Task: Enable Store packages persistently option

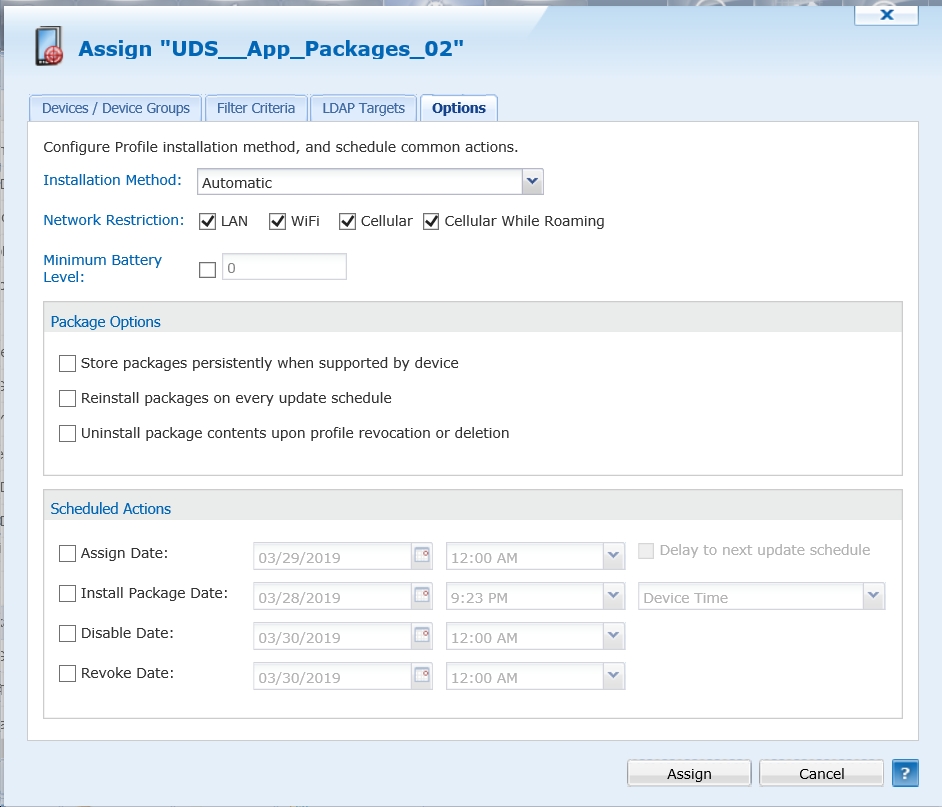Action: pos(68,363)
